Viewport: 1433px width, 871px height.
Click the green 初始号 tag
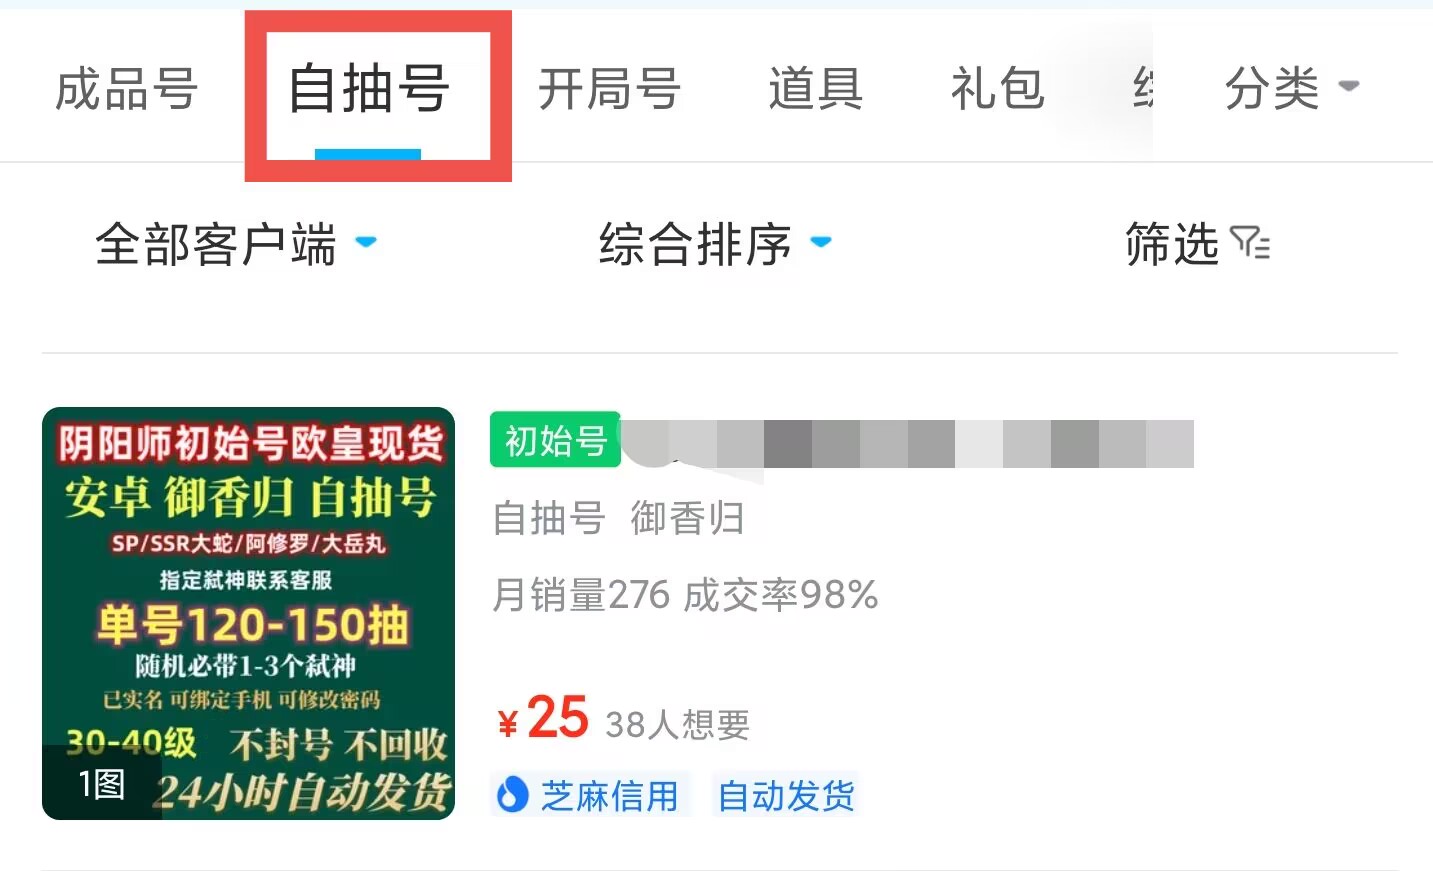(555, 439)
